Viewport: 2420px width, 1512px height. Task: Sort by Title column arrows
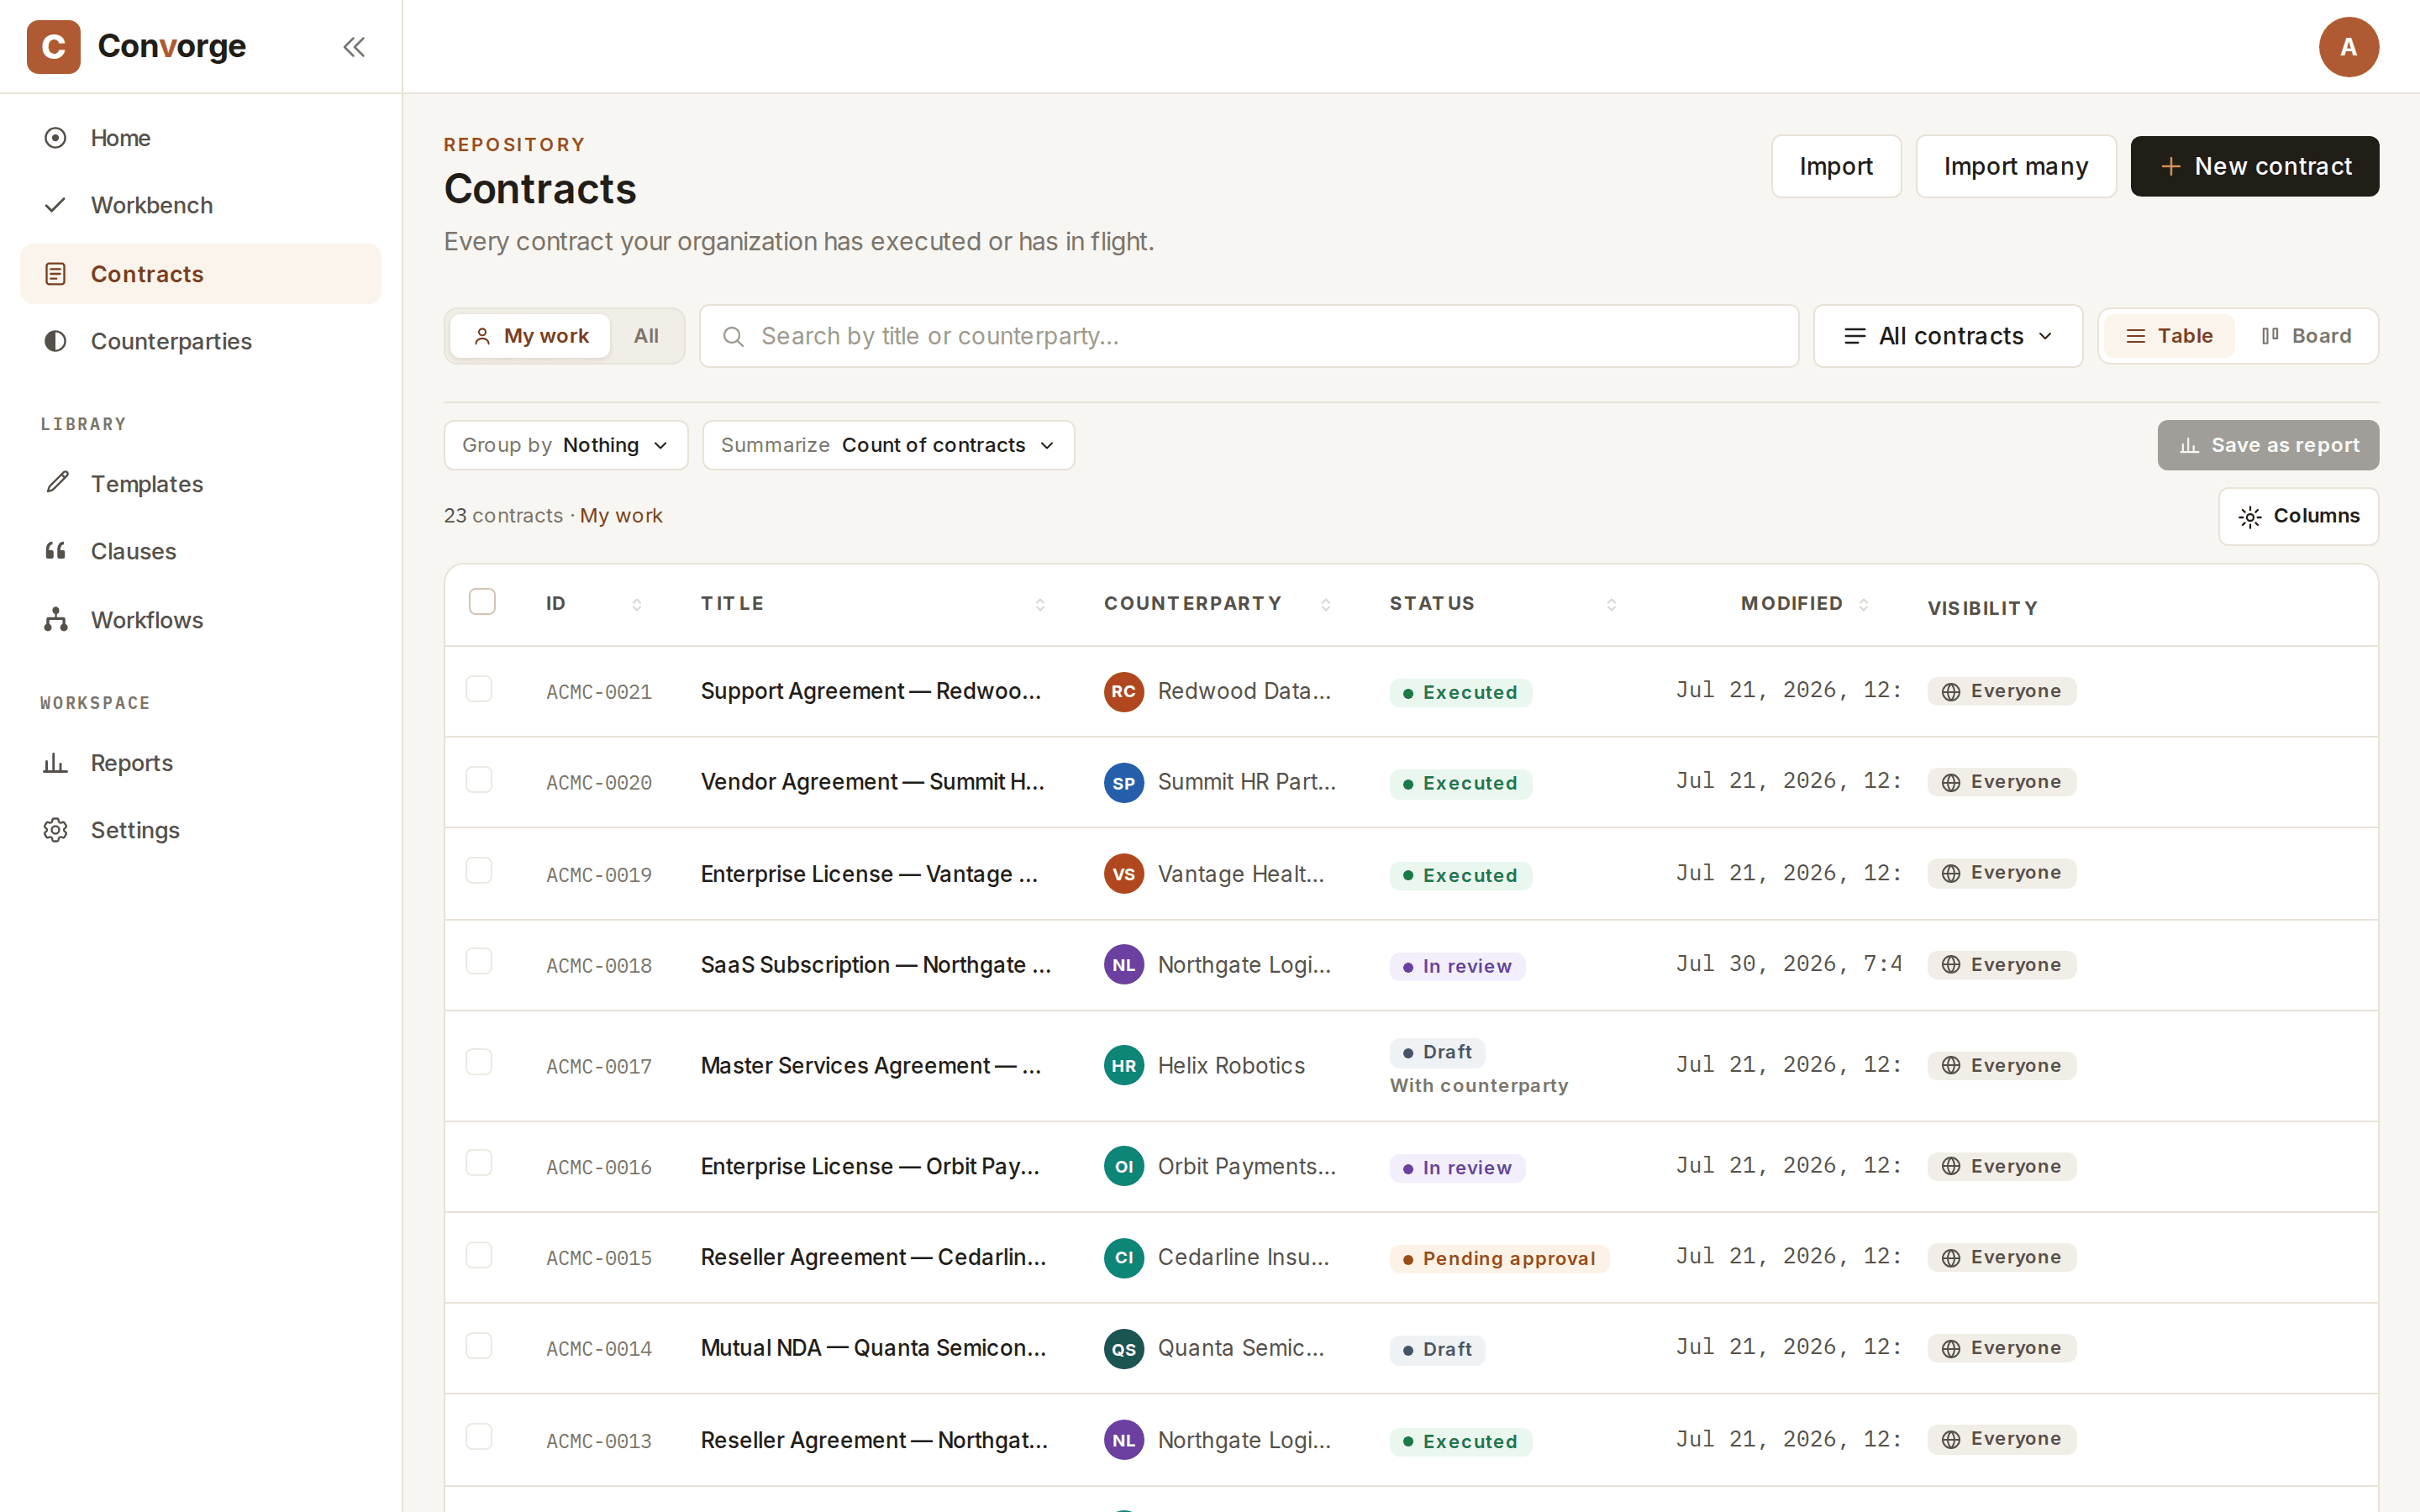pos(1040,604)
